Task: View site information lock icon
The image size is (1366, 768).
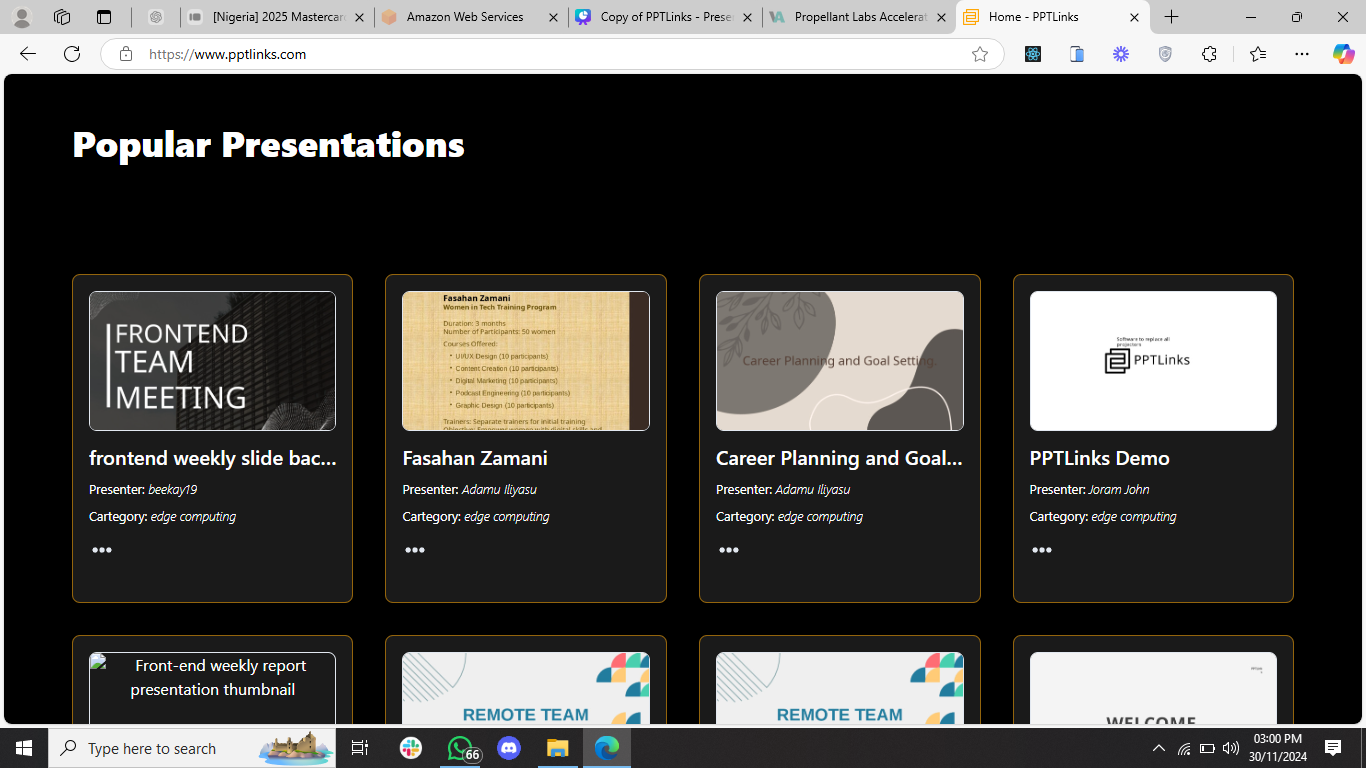Action: pyautogui.click(x=126, y=54)
